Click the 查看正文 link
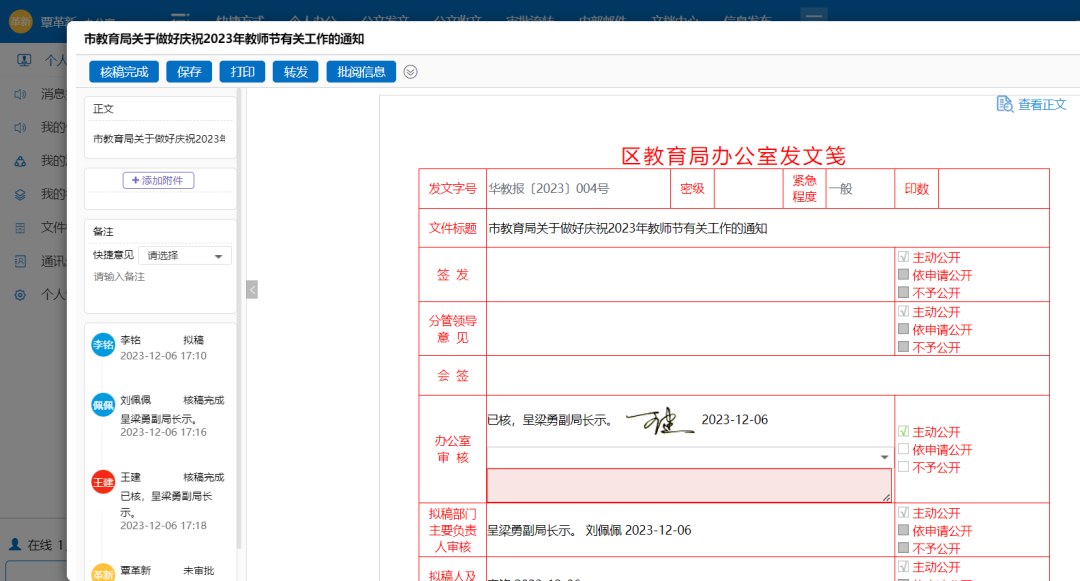Image resolution: width=1080 pixels, height=581 pixels. (x=1042, y=104)
